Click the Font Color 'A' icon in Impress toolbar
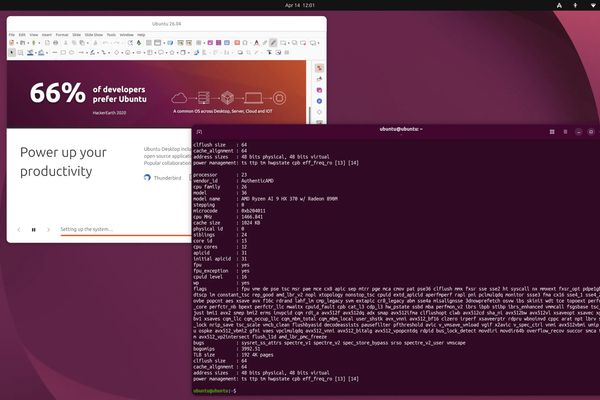Image resolution: width=600 pixels, height=400 pixels. point(256,43)
